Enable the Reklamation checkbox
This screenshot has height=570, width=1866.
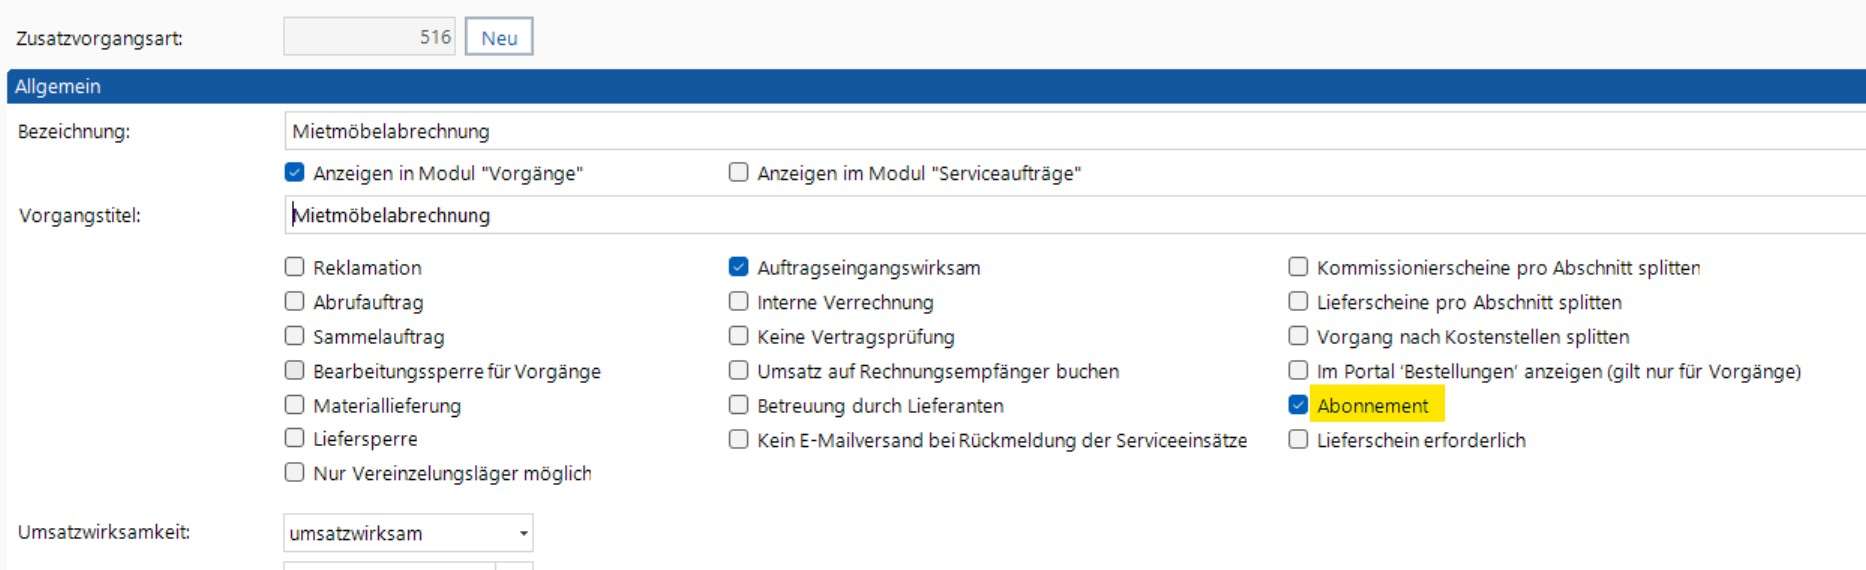[x=294, y=267]
